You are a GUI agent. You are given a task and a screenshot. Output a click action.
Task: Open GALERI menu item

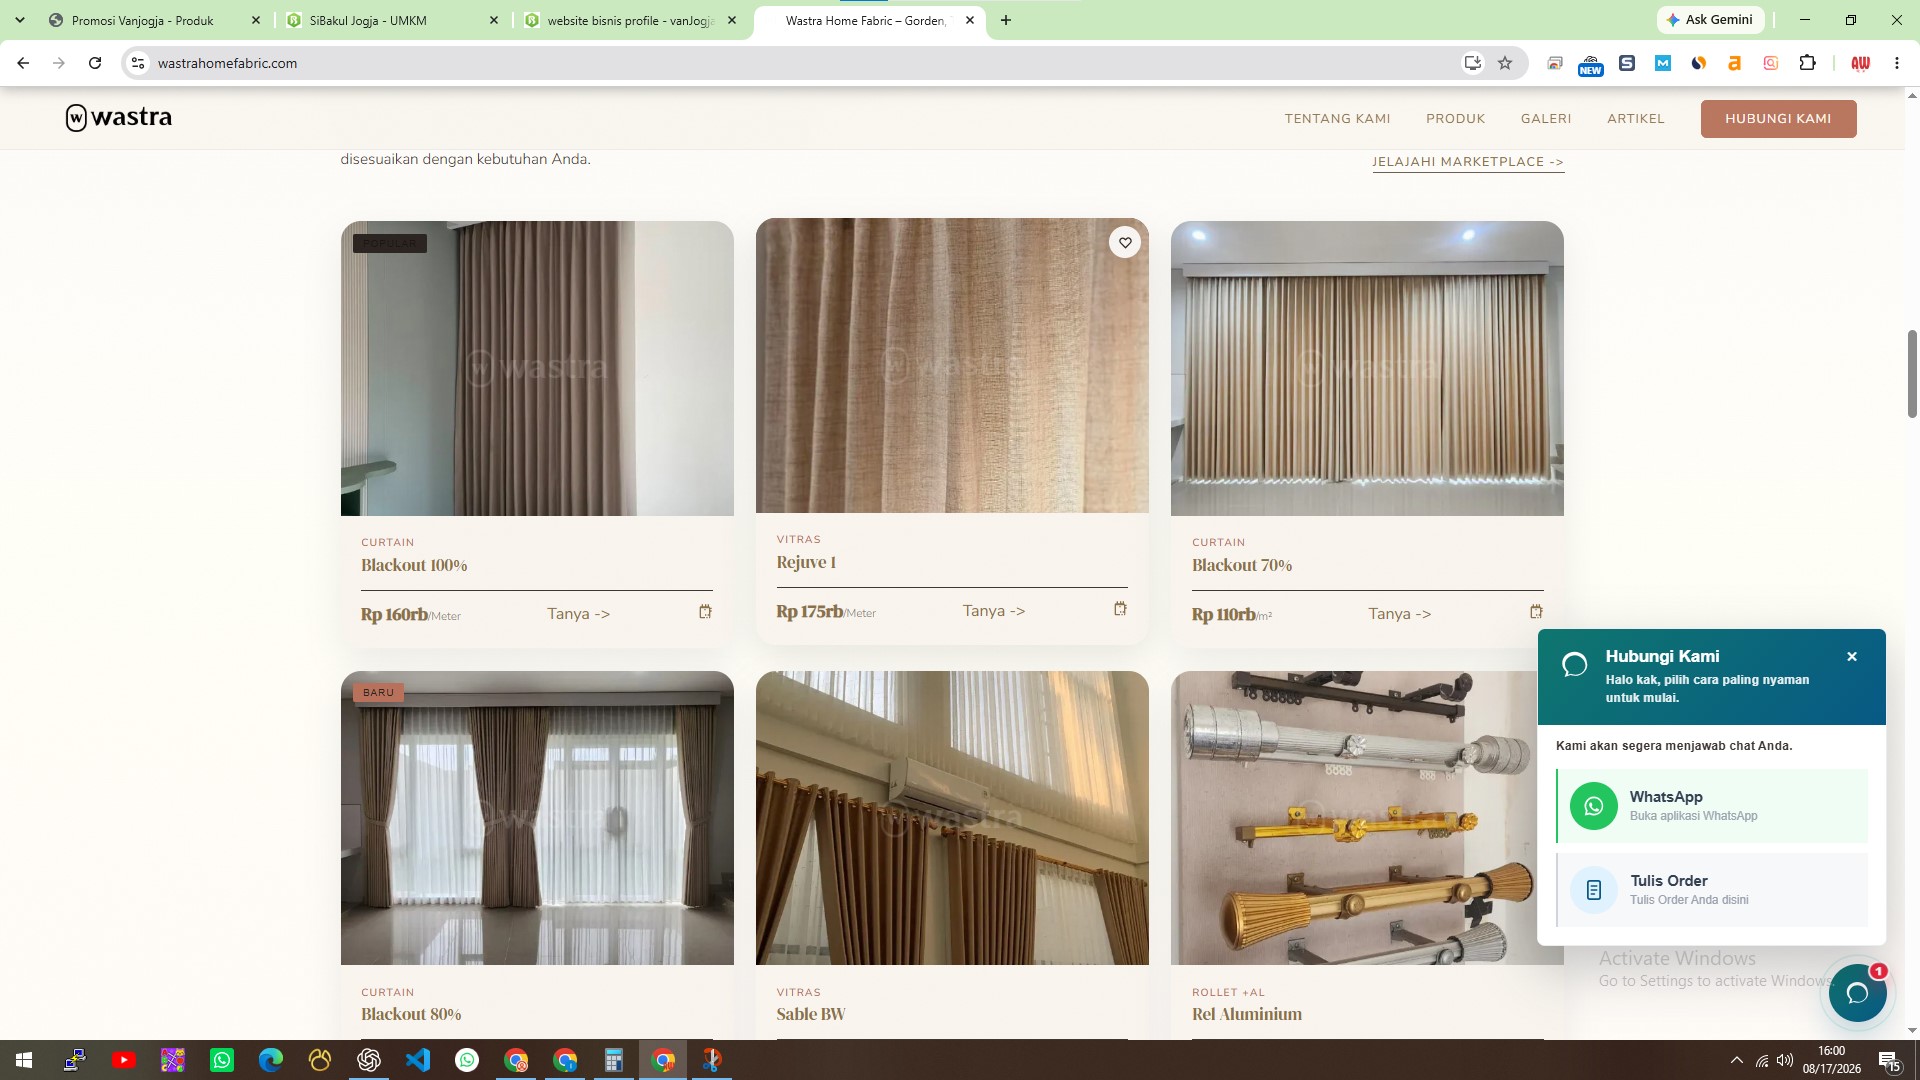coord(1546,119)
